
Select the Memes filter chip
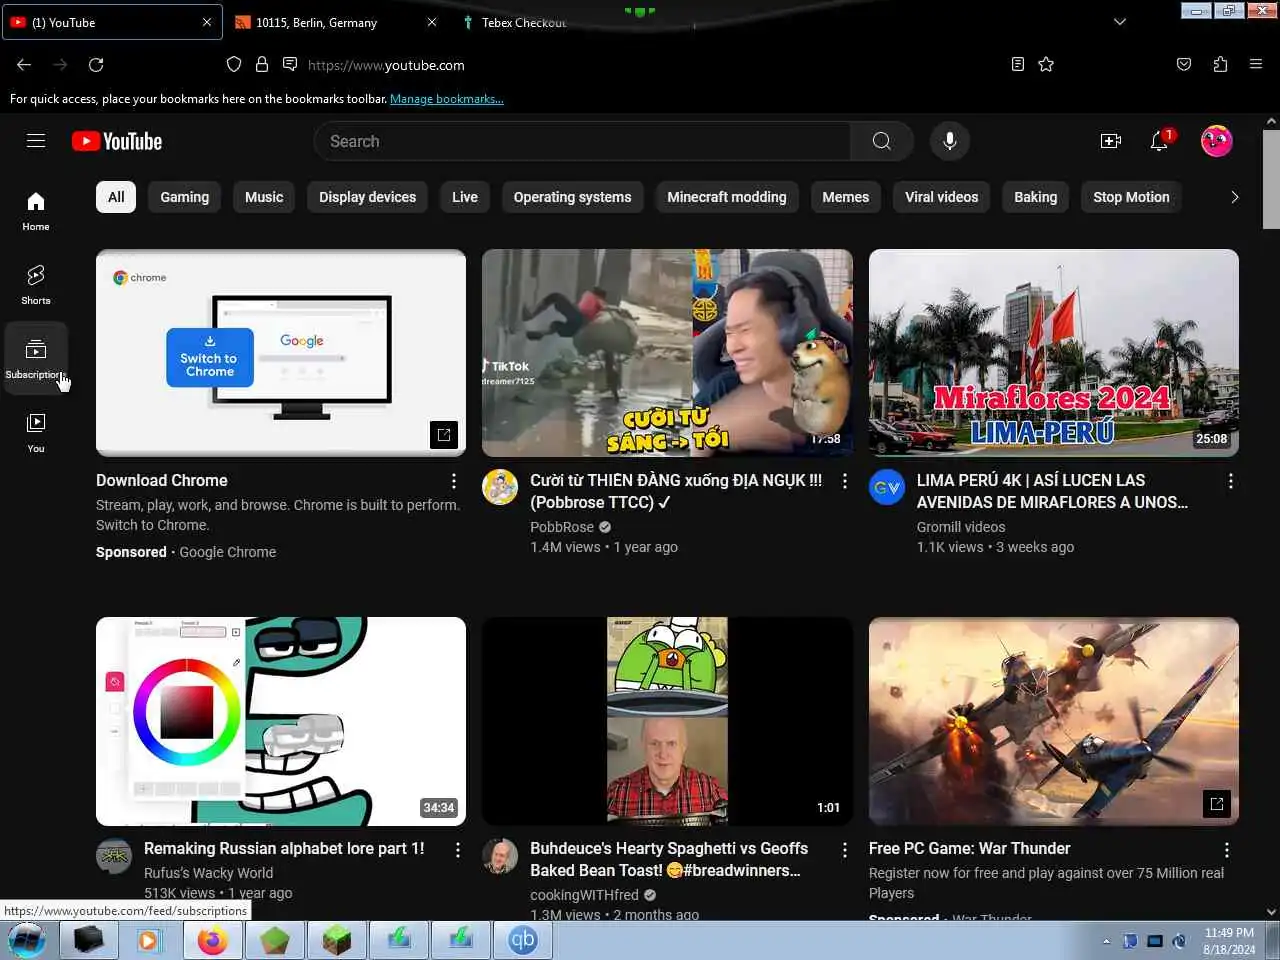[846, 197]
